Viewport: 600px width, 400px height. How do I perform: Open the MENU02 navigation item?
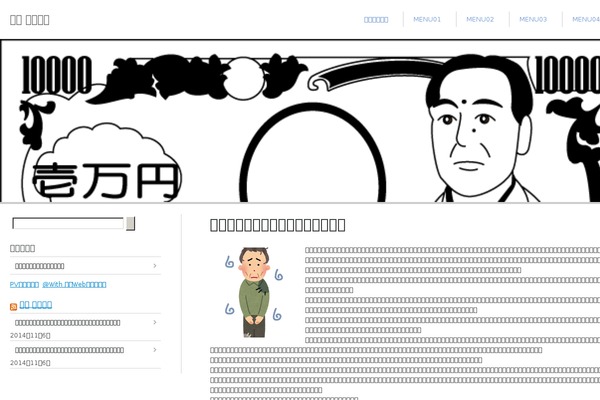coord(480,19)
